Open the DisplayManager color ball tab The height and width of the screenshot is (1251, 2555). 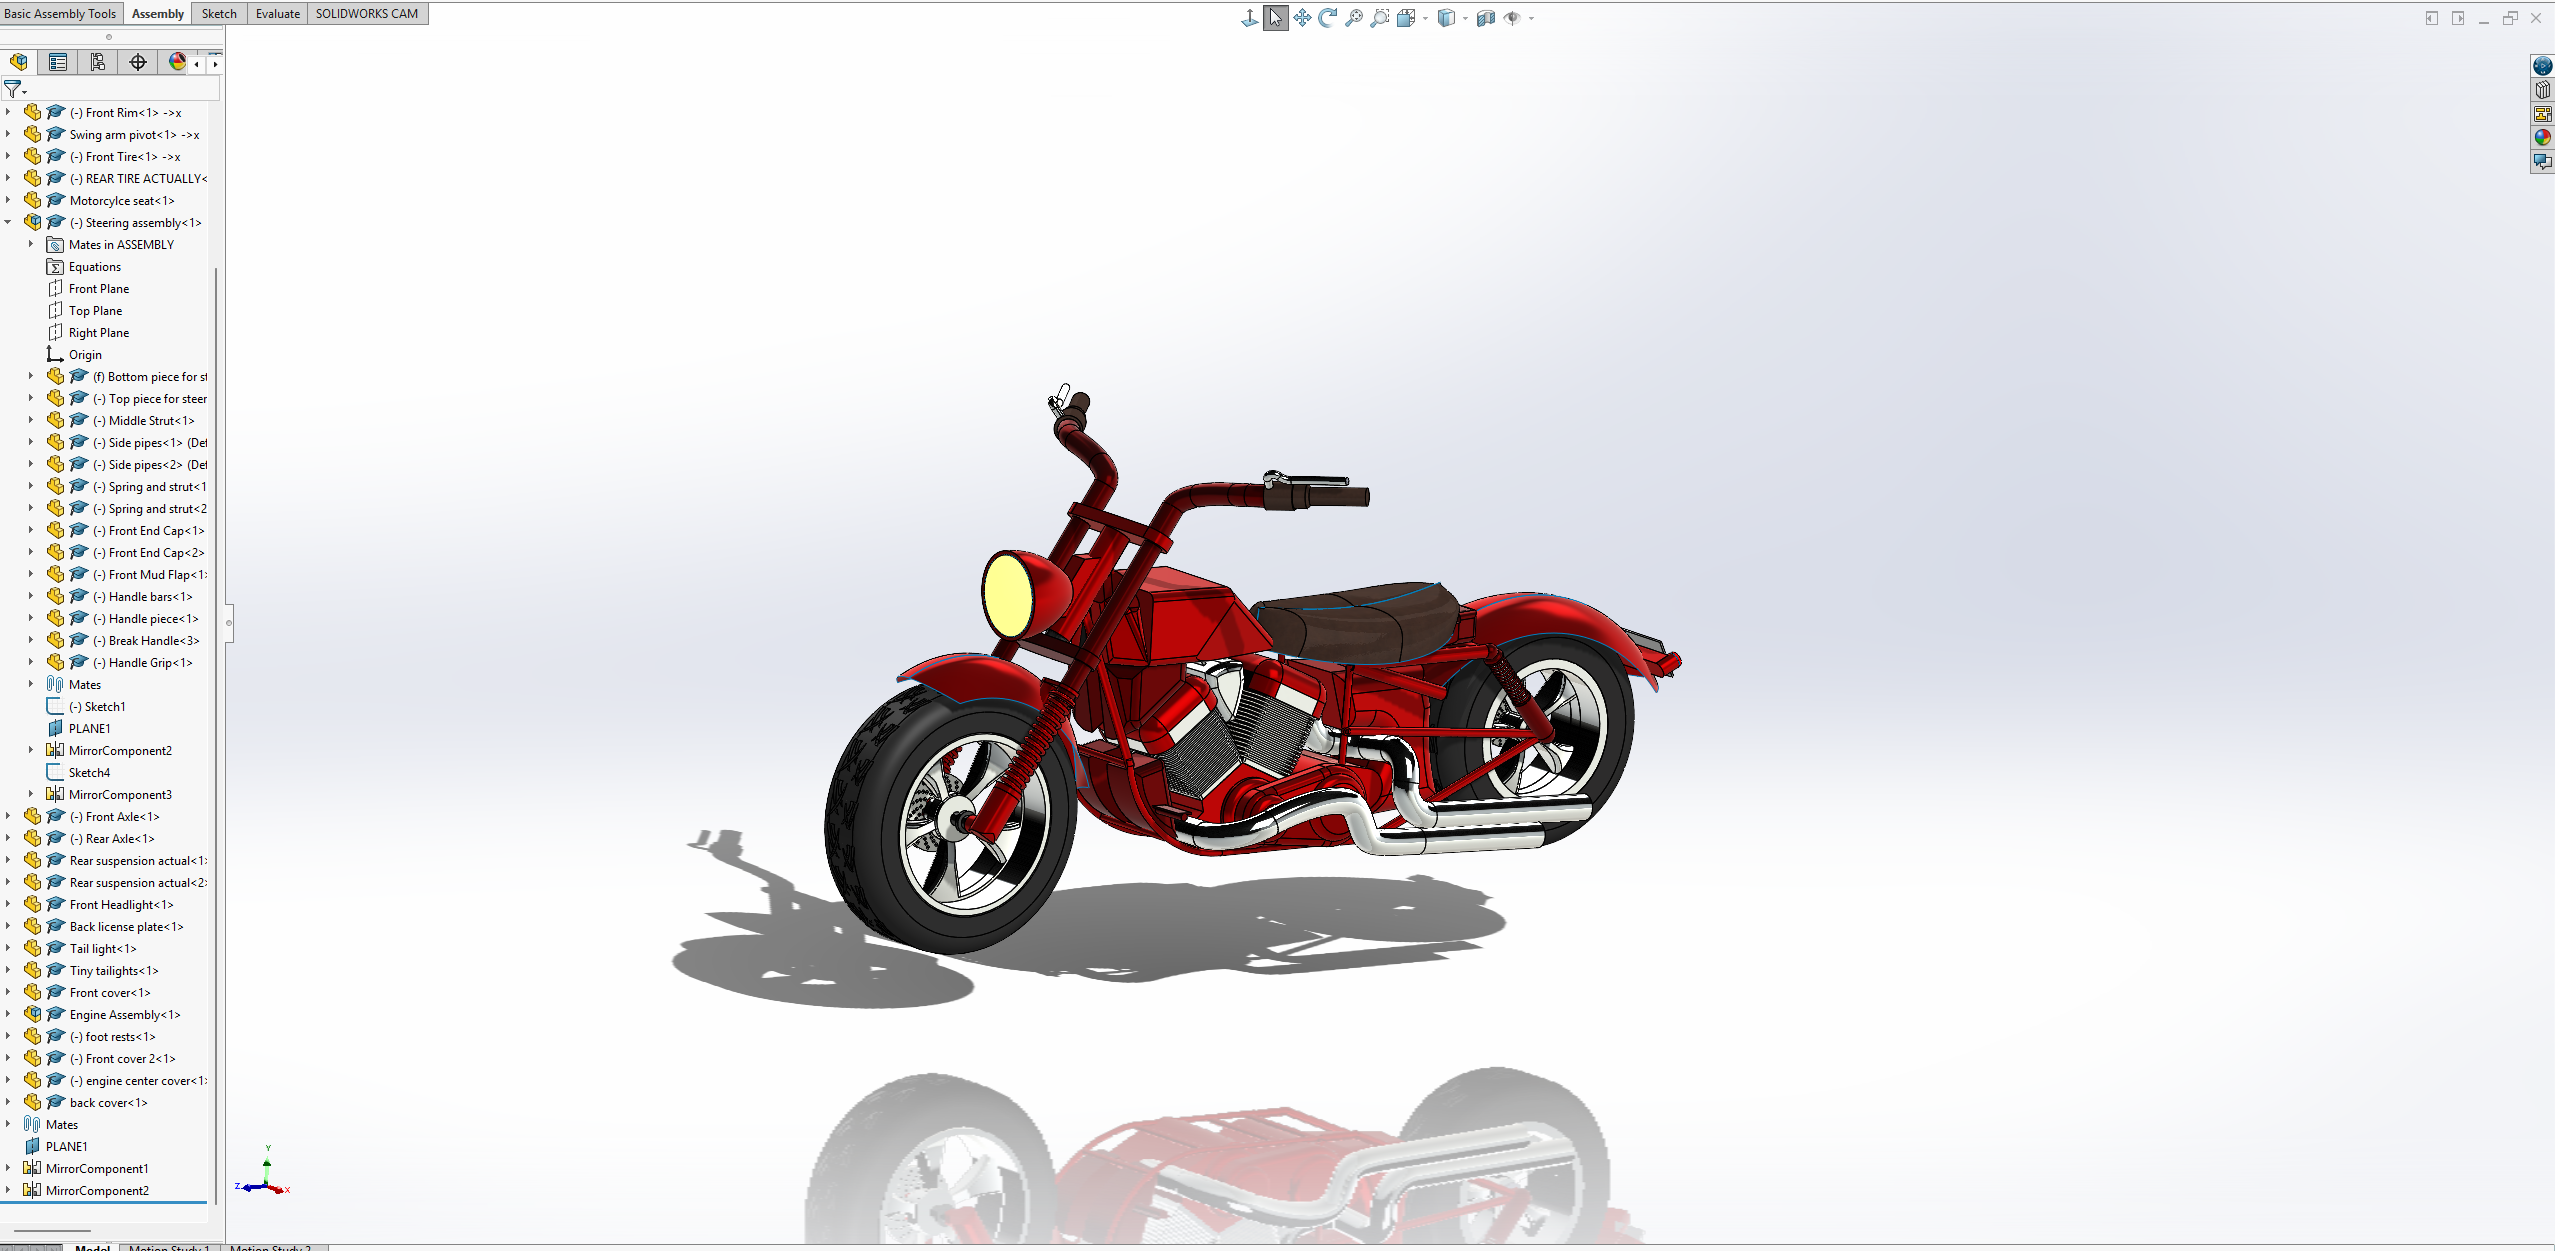[177, 62]
